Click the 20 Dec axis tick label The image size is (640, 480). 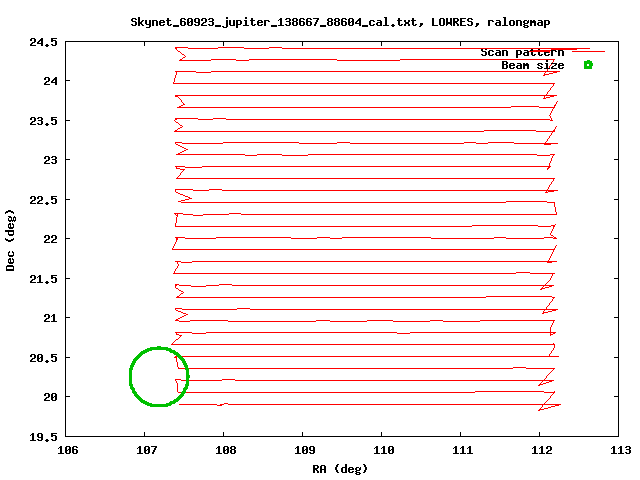point(50,397)
